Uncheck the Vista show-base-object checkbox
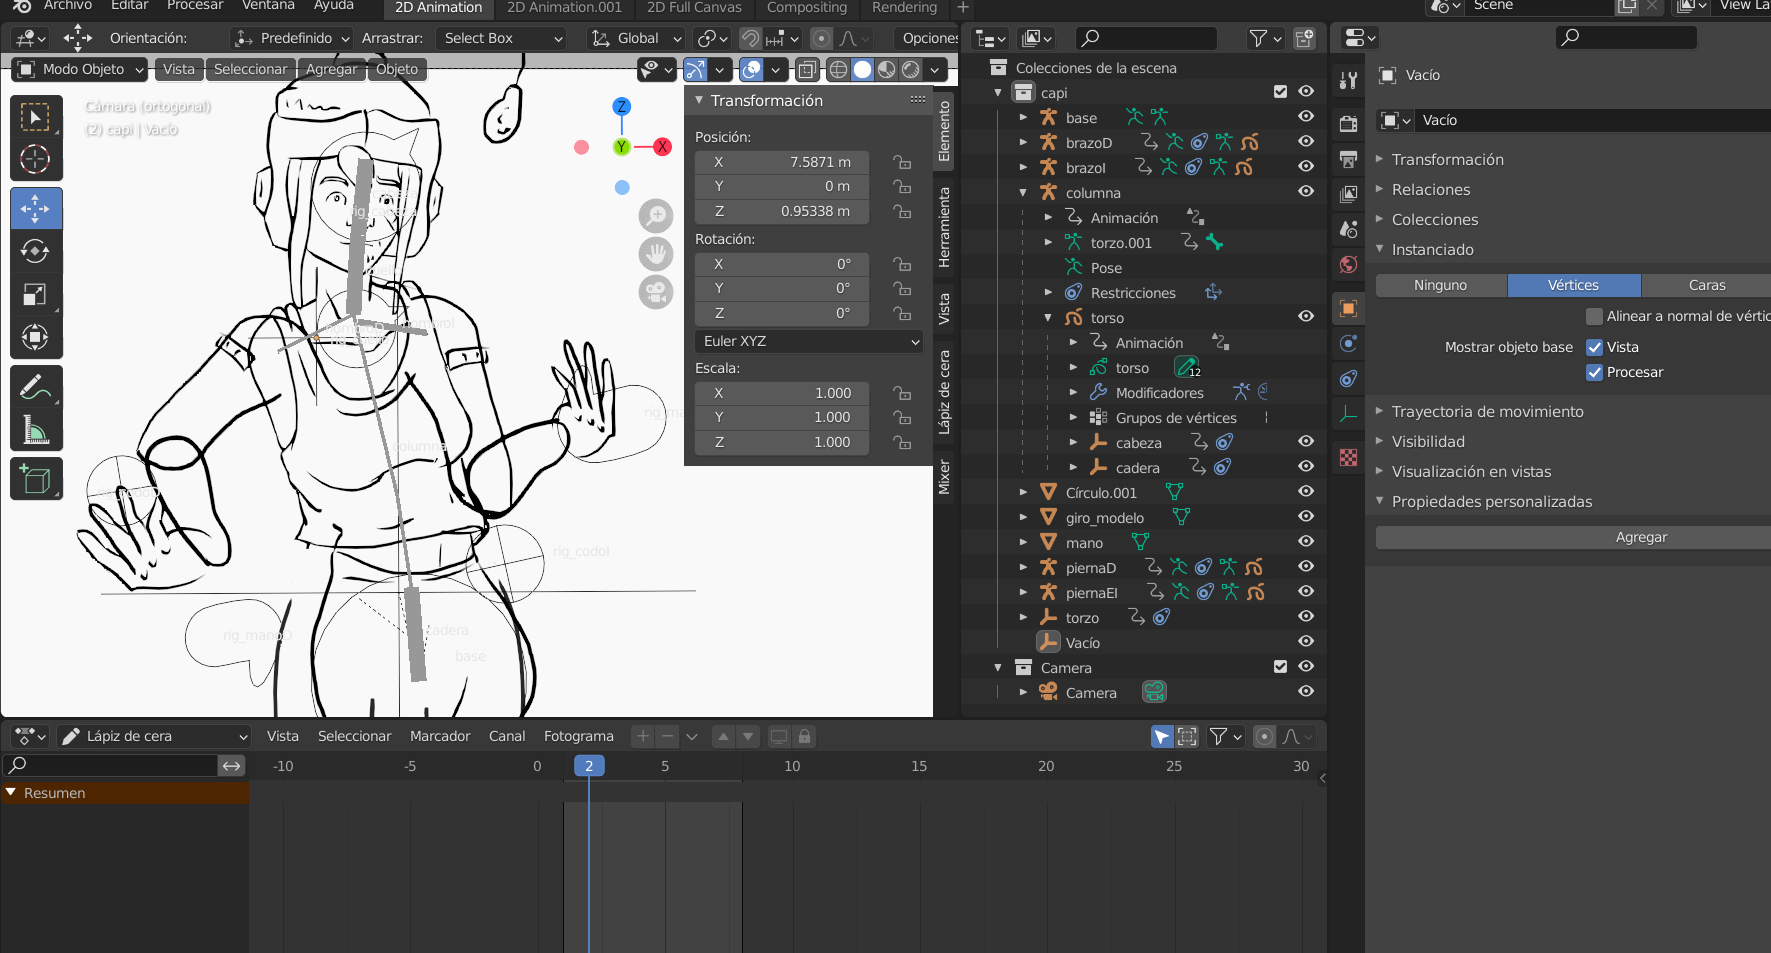 coord(1595,347)
